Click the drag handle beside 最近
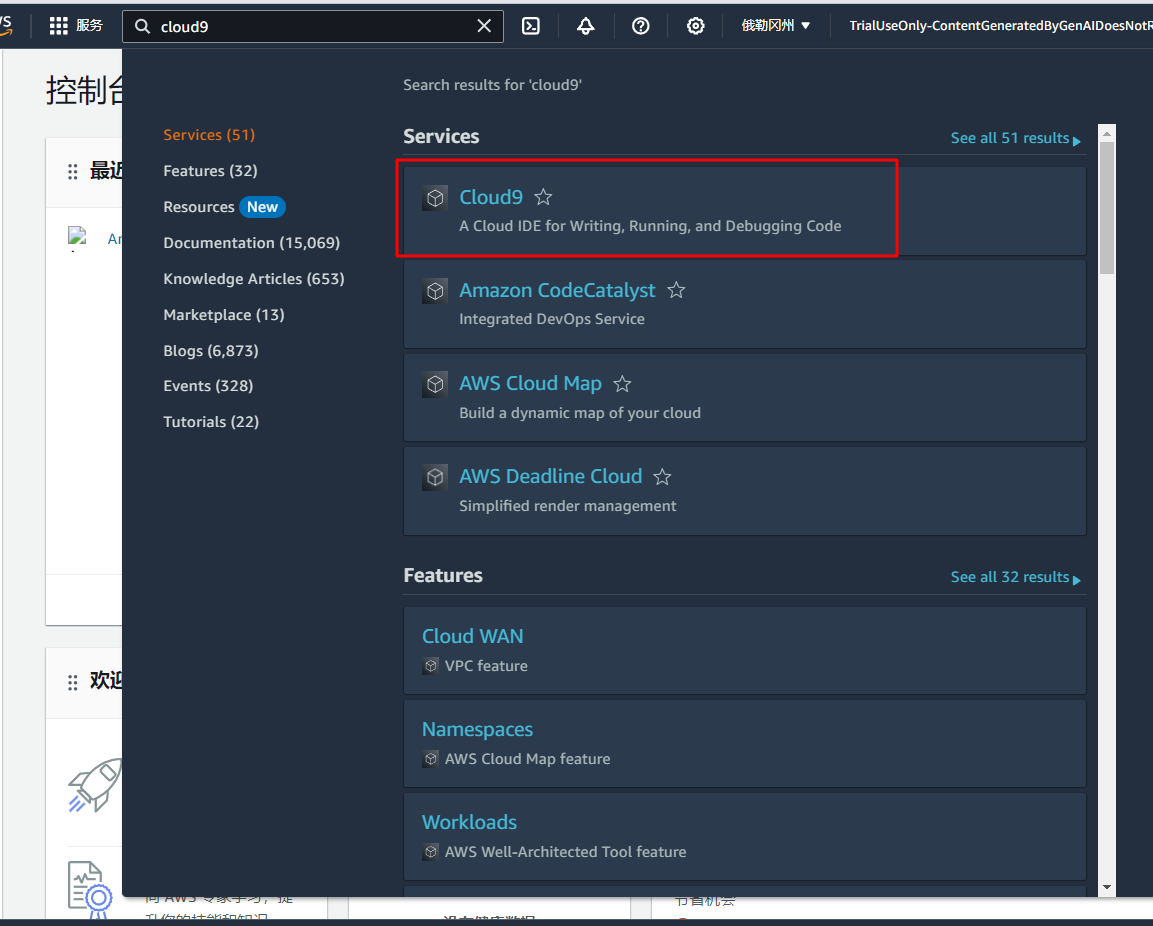This screenshot has width=1153, height=926. 73,172
